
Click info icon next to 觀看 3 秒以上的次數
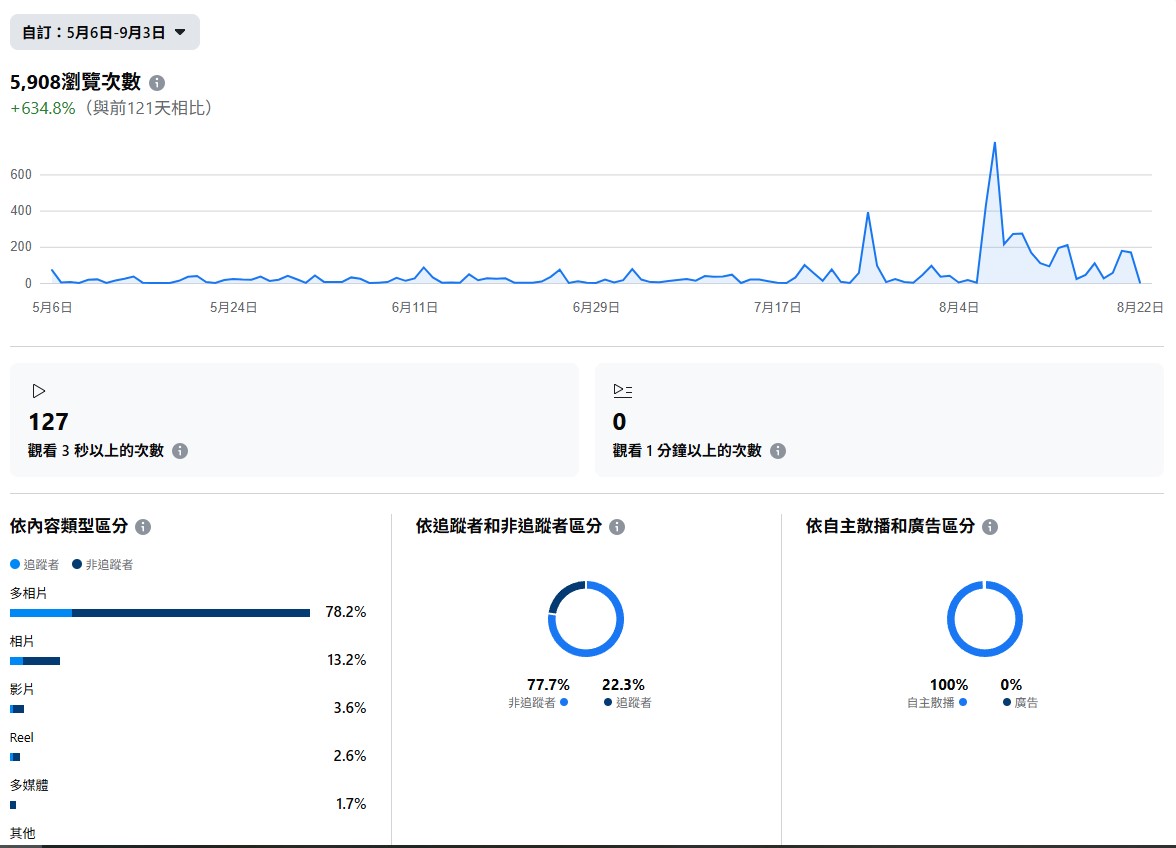pyautogui.click(x=180, y=451)
